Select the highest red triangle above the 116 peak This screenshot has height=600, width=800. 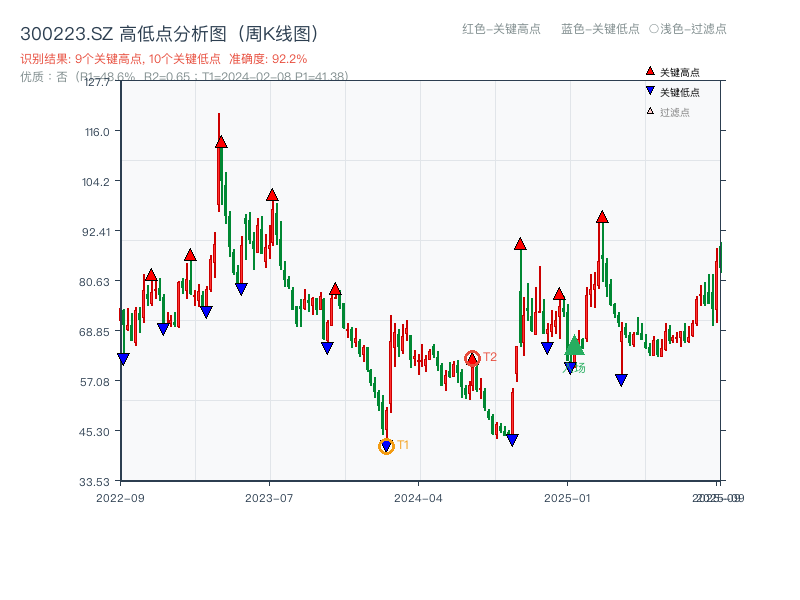(220, 140)
